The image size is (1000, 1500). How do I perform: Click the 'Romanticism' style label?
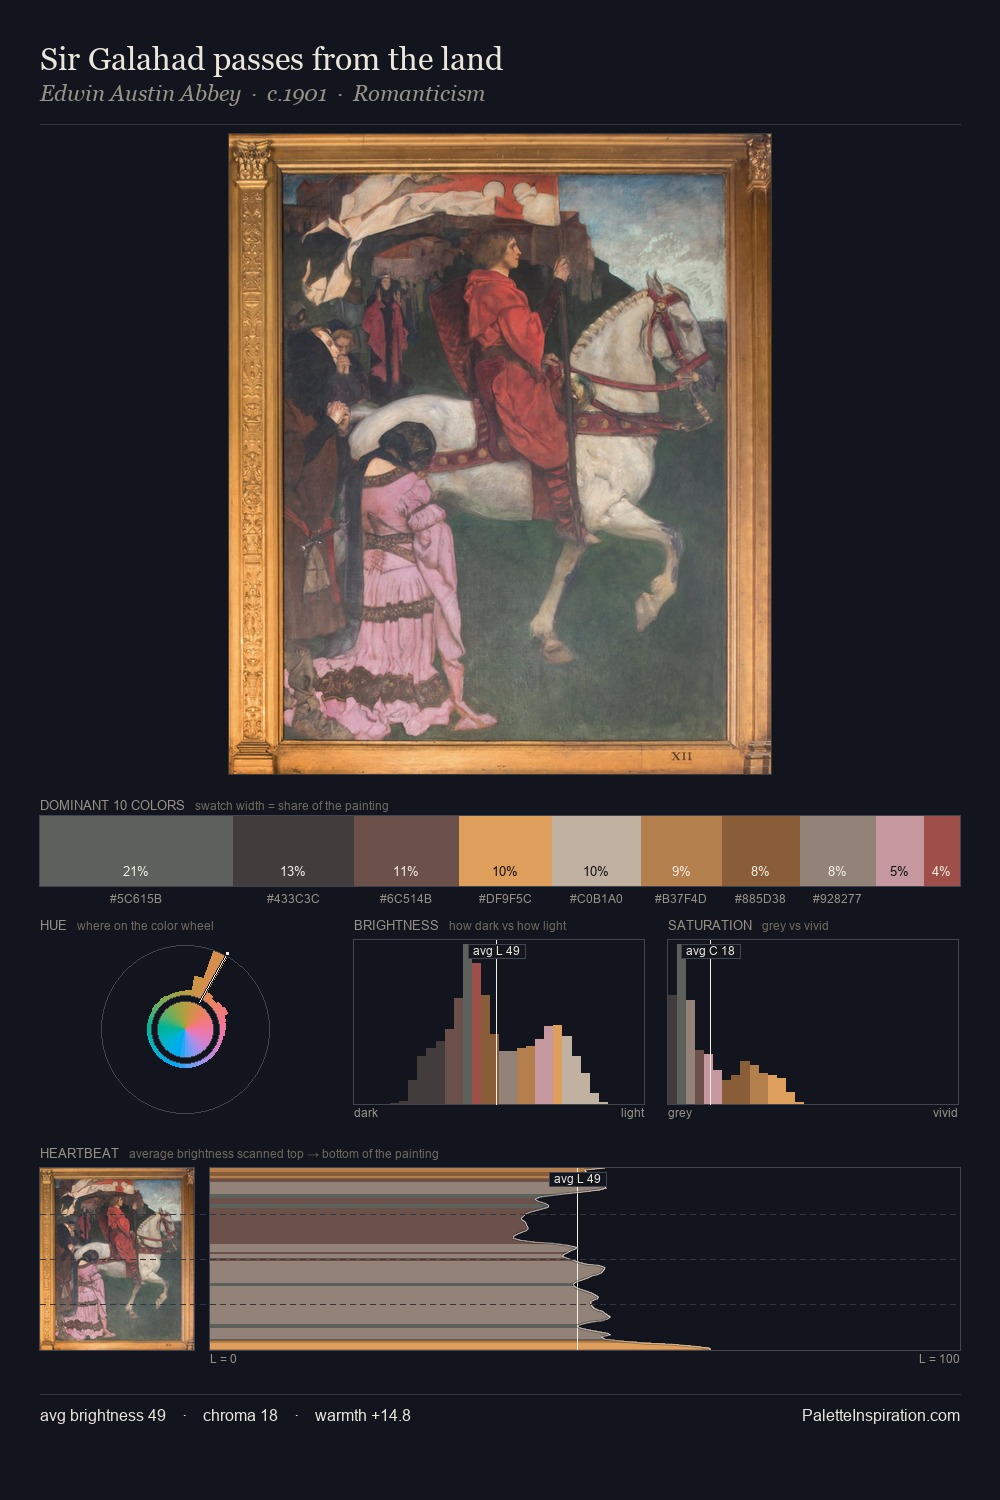click(419, 94)
